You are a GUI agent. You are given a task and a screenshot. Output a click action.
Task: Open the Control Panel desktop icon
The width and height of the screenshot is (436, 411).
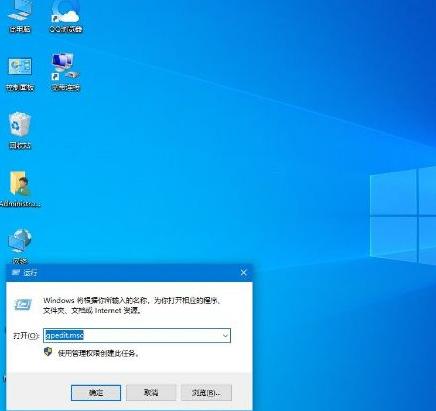click(20, 74)
